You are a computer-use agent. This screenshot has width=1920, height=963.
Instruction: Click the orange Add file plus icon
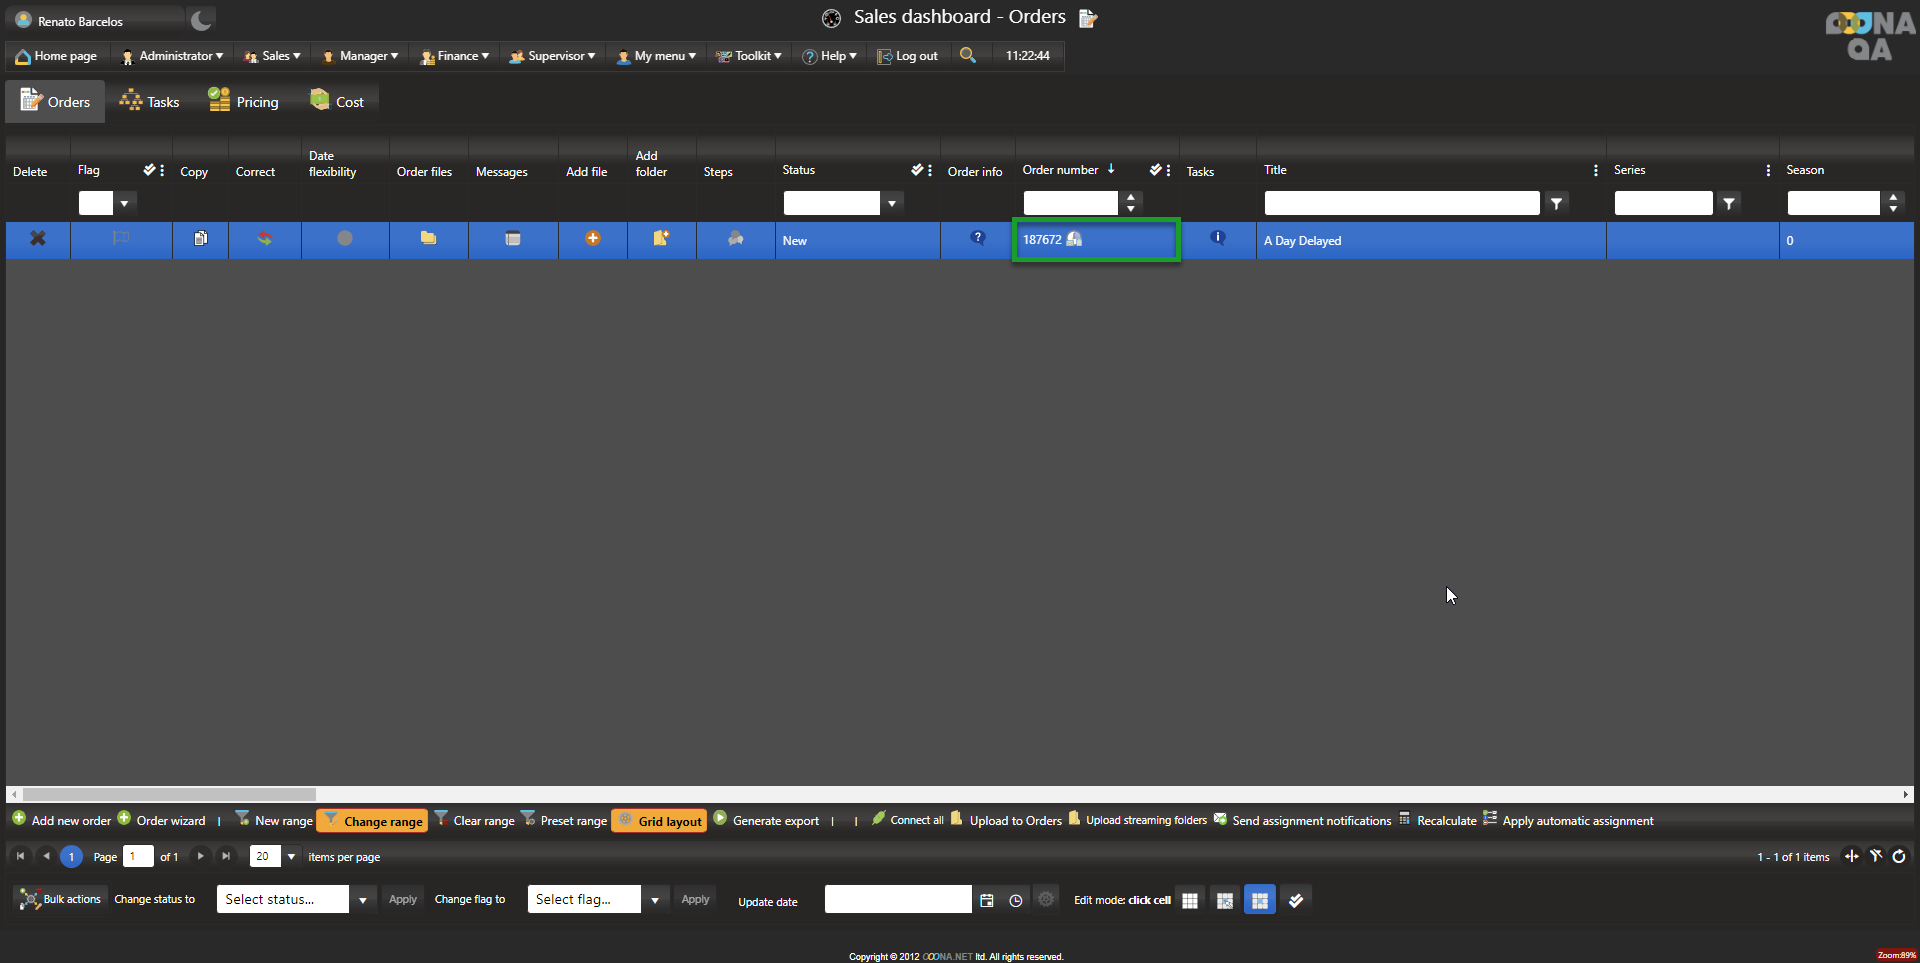[593, 239]
